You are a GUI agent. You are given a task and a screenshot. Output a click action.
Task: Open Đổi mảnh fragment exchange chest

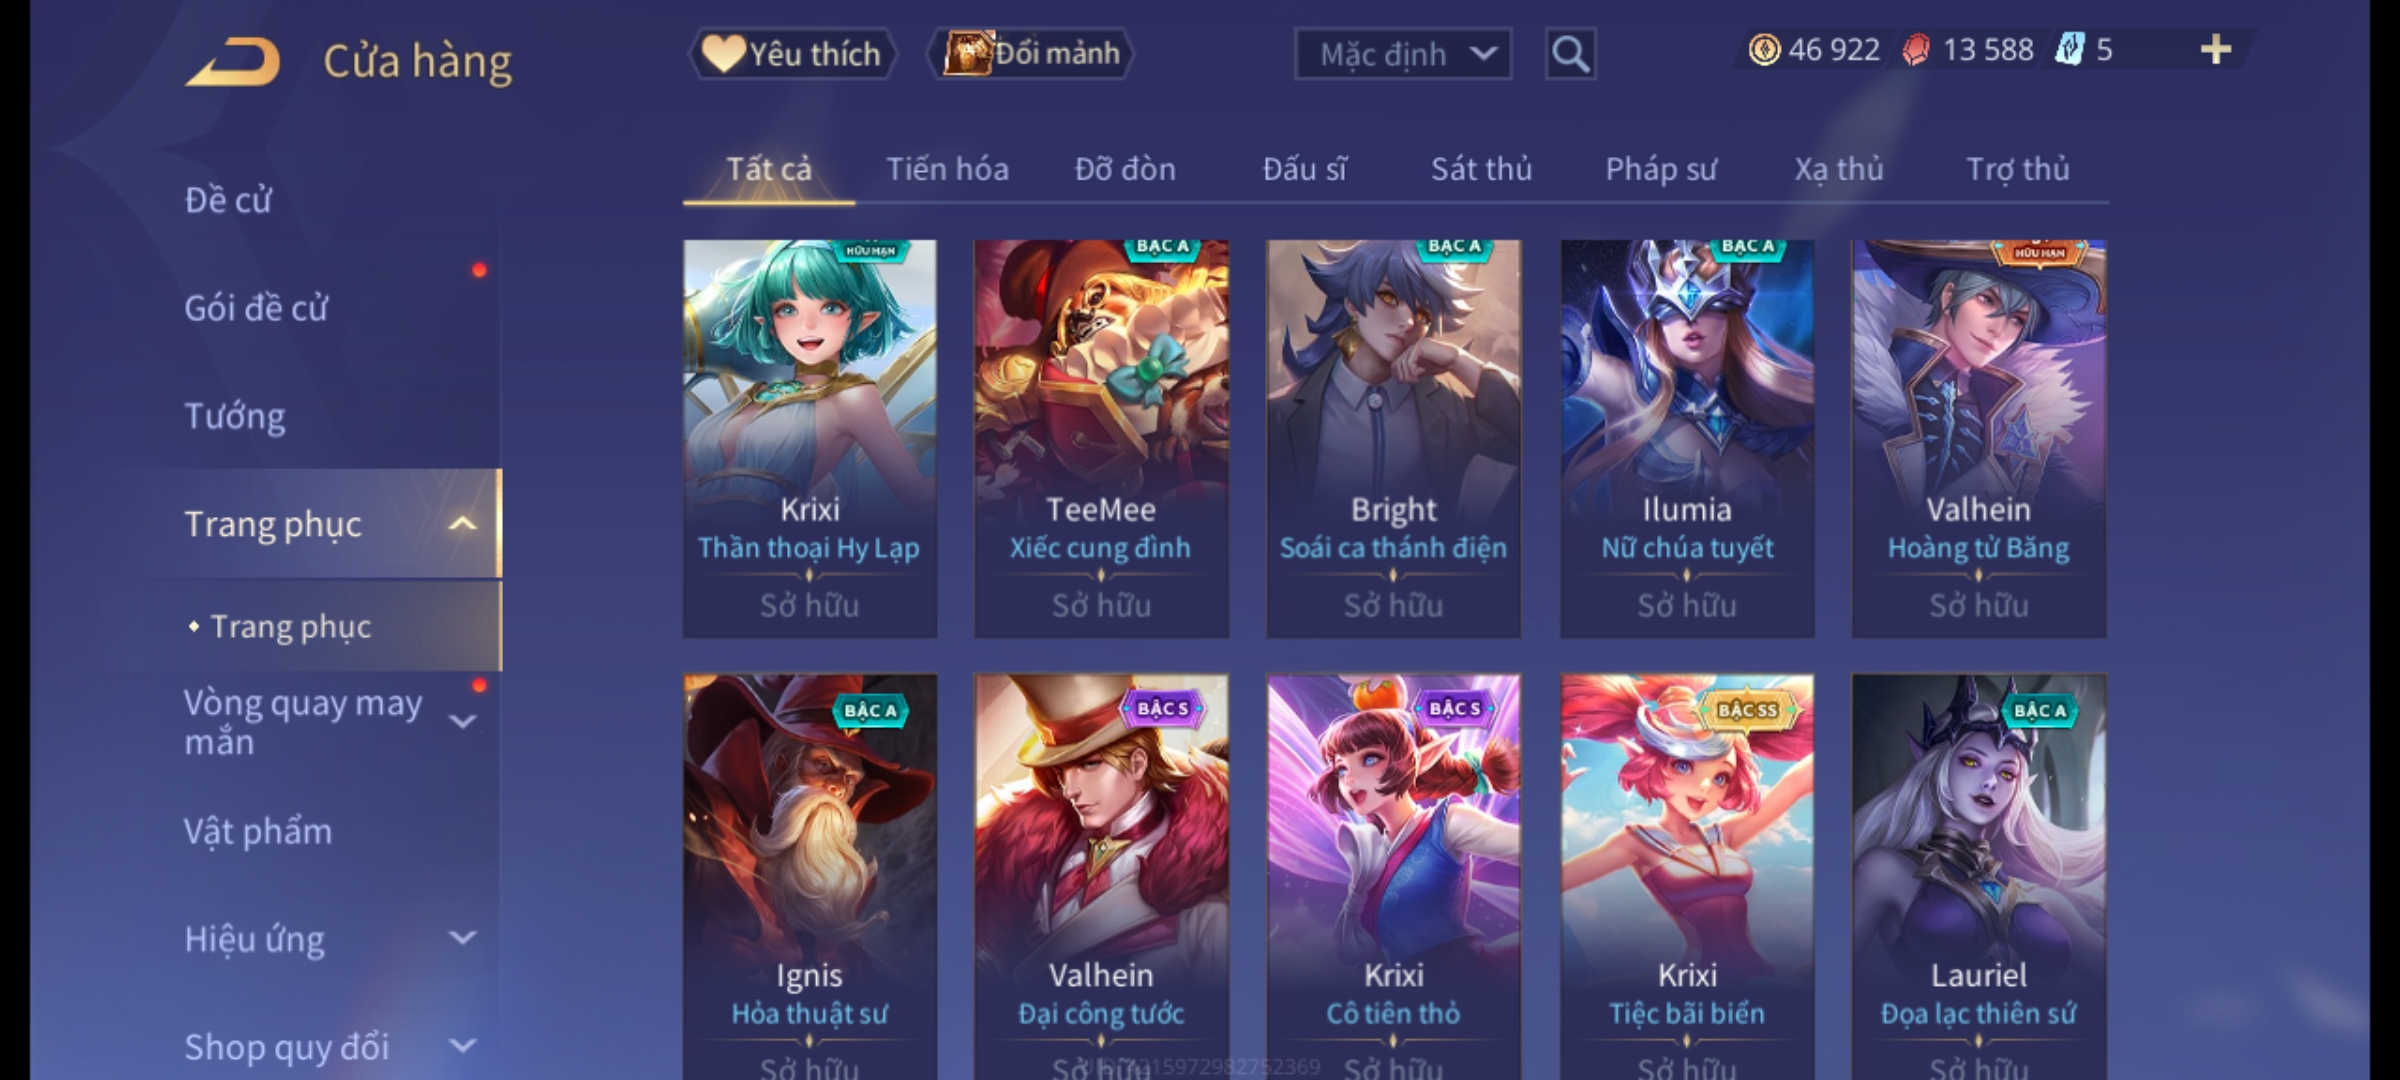pos(1031,54)
